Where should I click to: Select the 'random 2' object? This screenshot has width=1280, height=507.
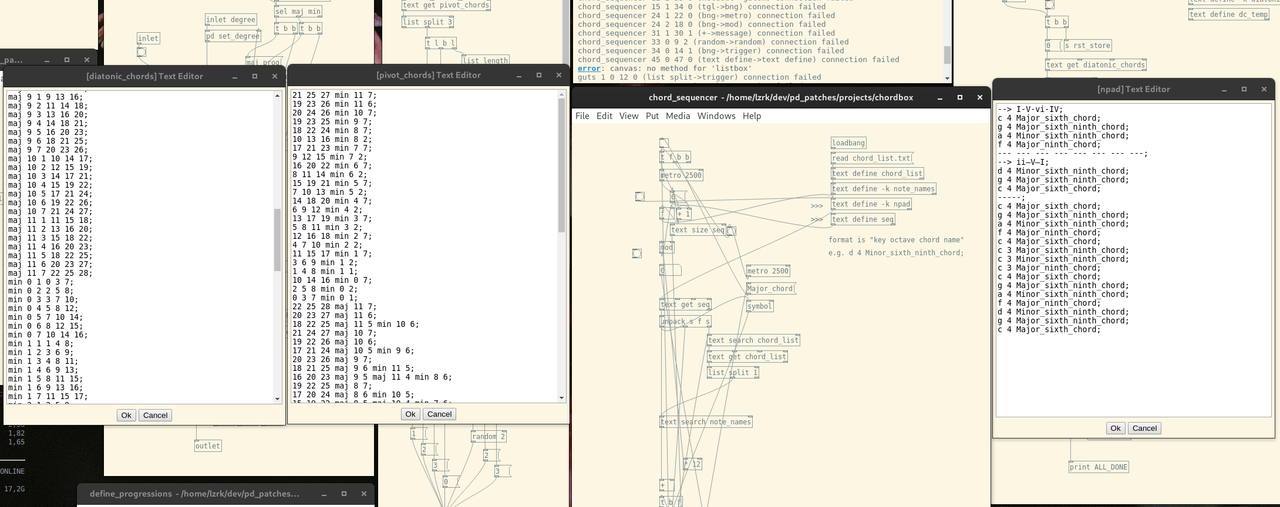tap(489, 437)
